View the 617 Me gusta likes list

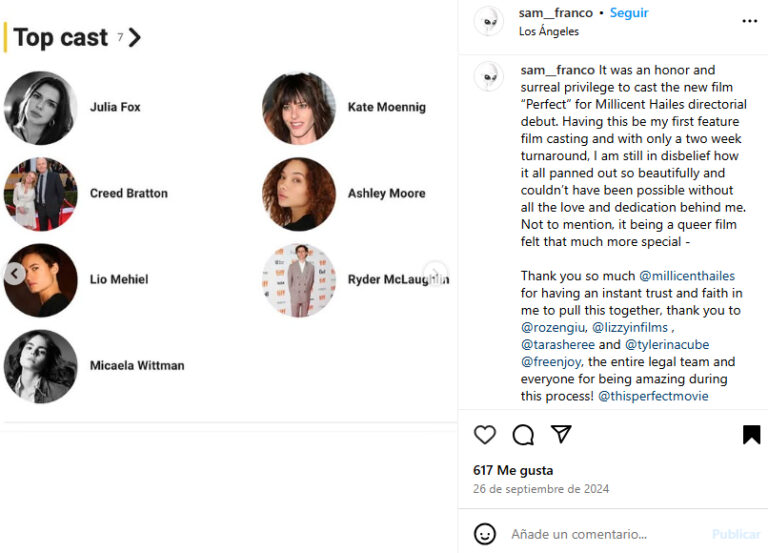tap(513, 470)
